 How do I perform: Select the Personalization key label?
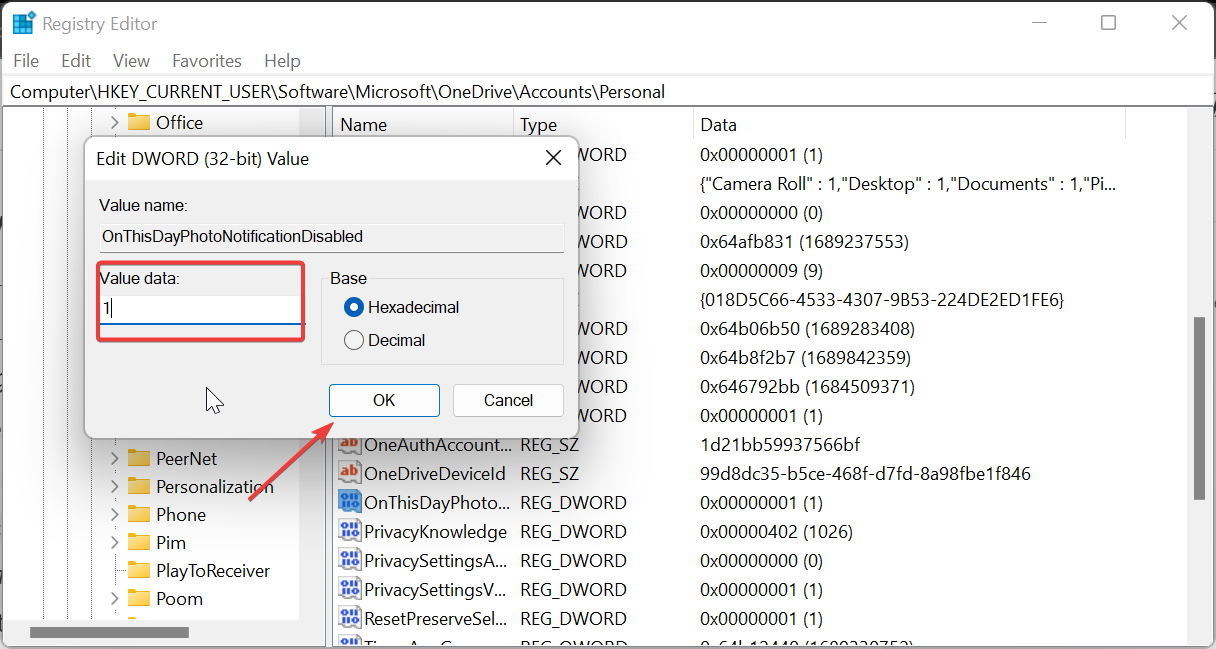click(x=214, y=486)
